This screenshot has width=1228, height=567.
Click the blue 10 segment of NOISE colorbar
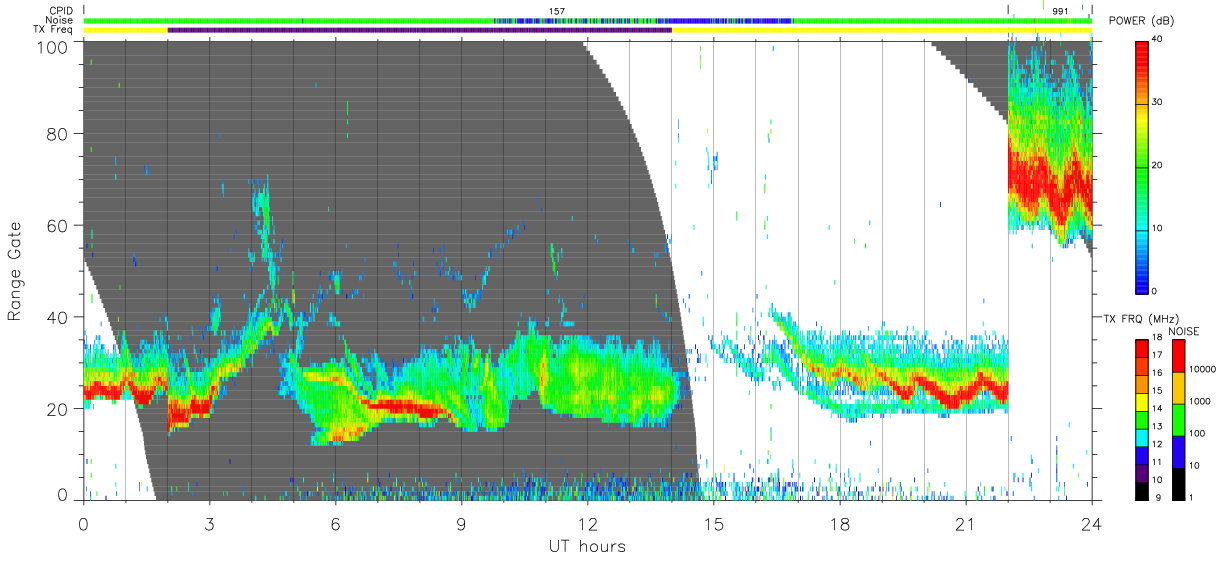point(1177,452)
